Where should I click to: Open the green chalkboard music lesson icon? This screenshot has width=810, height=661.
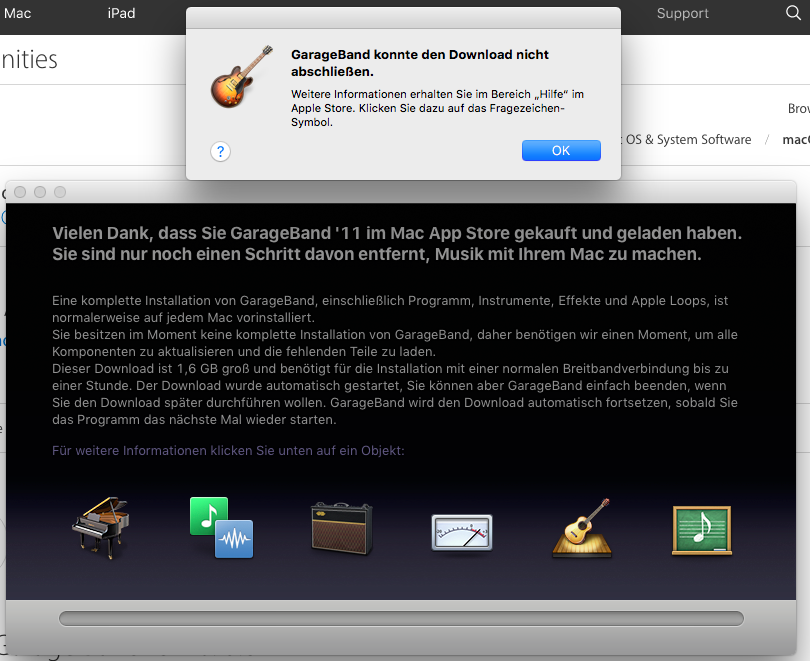pyautogui.click(x=702, y=530)
